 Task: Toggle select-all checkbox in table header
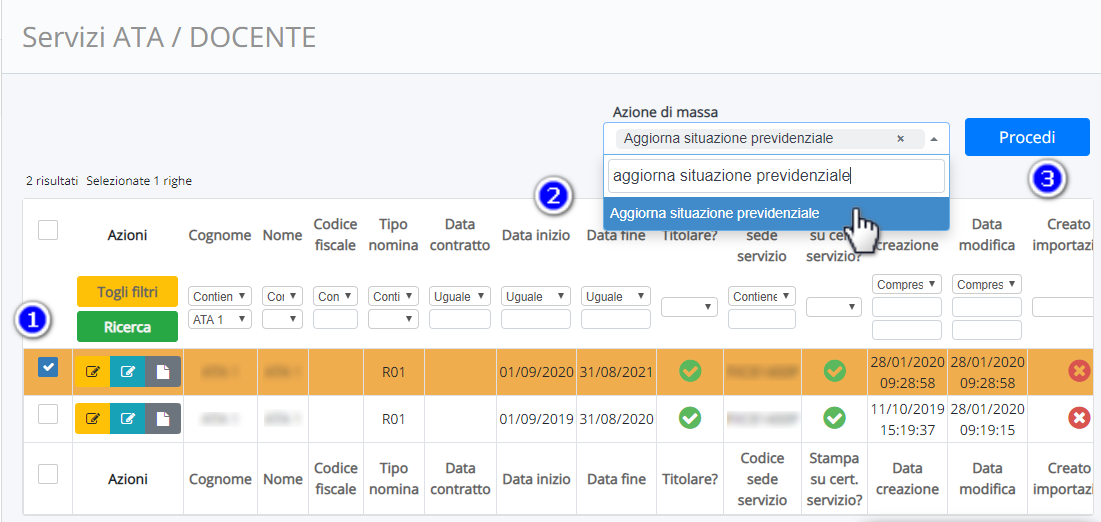(x=48, y=230)
